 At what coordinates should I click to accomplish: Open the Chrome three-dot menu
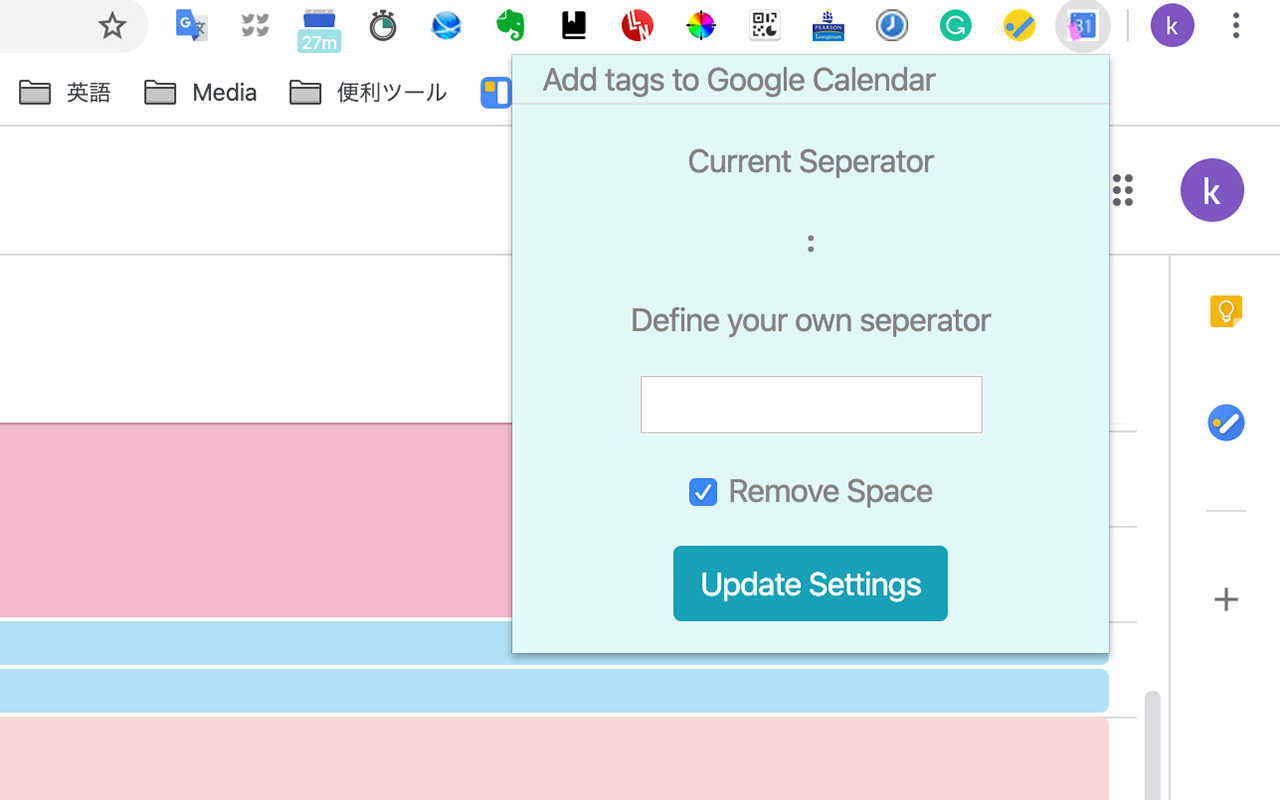(x=1236, y=26)
